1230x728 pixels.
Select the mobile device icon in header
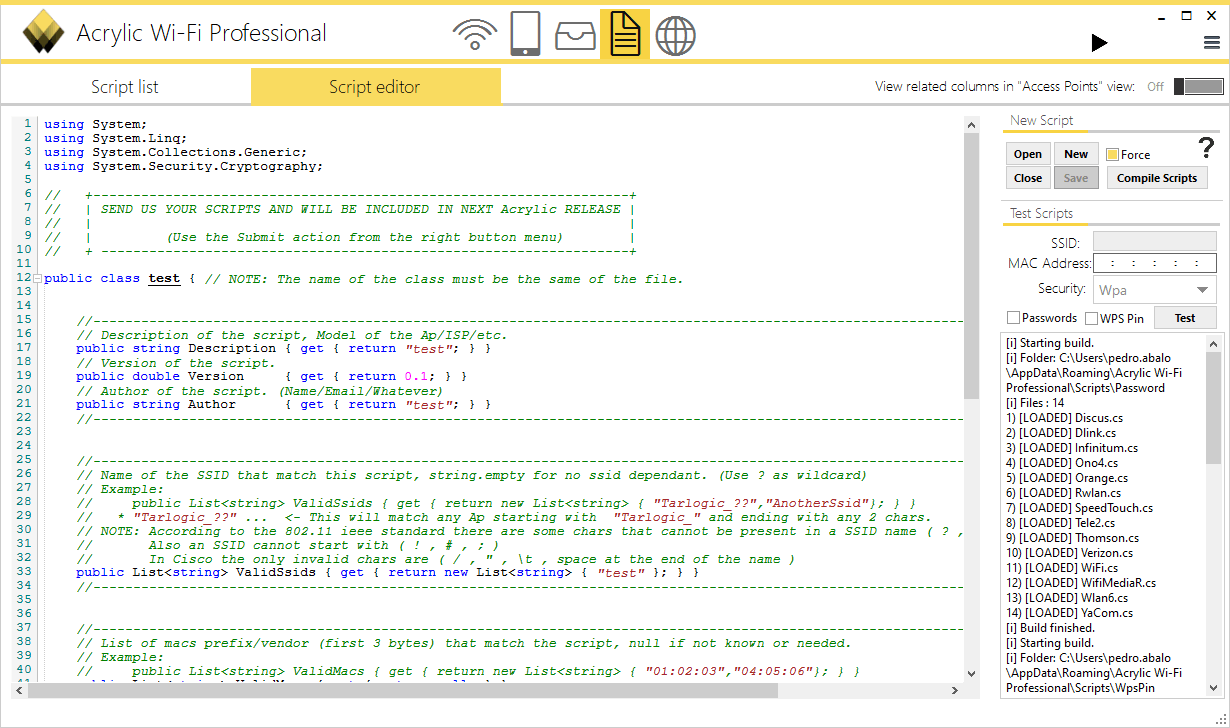pyautogui.click(x=525, y=34)
